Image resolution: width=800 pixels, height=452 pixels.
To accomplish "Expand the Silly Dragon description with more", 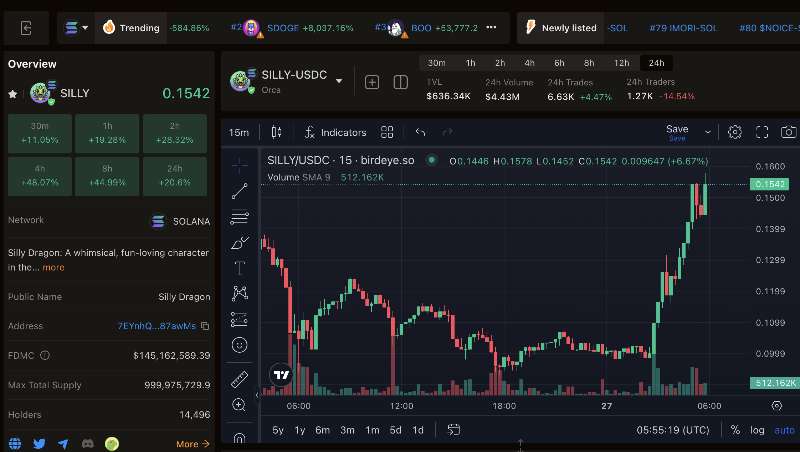I will click(x=54, y=267).
